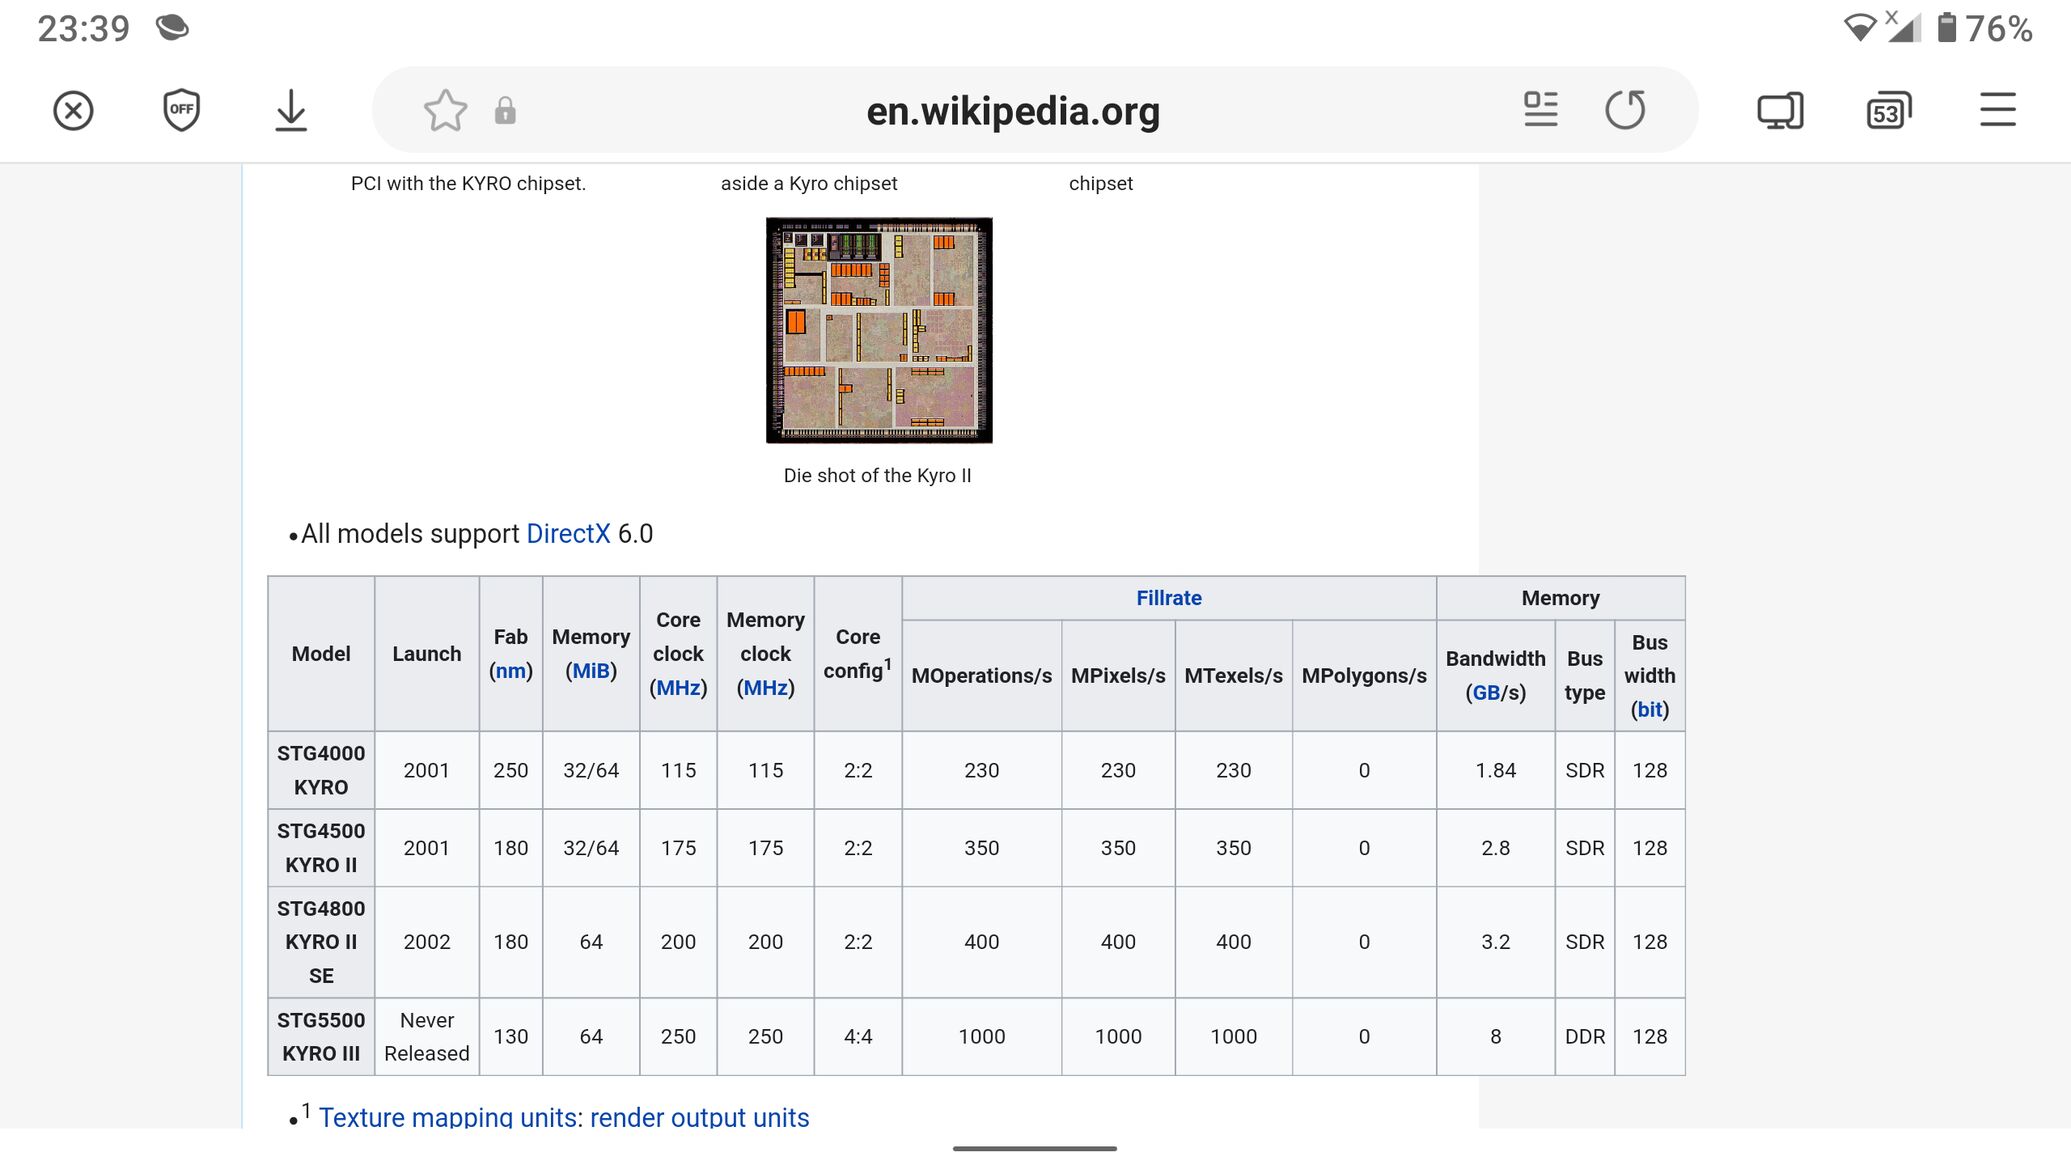This screenshot has width=2071, height=1165.
Task: Open downloads via the download arrow icon
Action: point(291,110)
